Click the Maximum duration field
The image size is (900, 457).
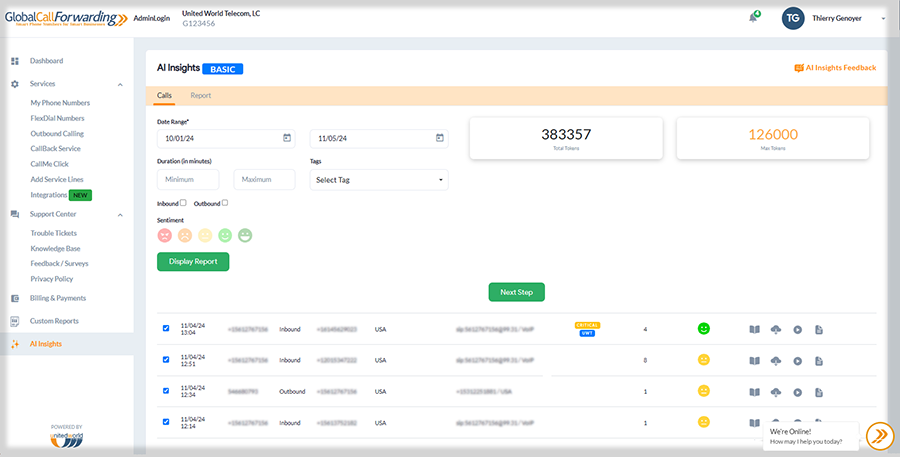point(265,180)
